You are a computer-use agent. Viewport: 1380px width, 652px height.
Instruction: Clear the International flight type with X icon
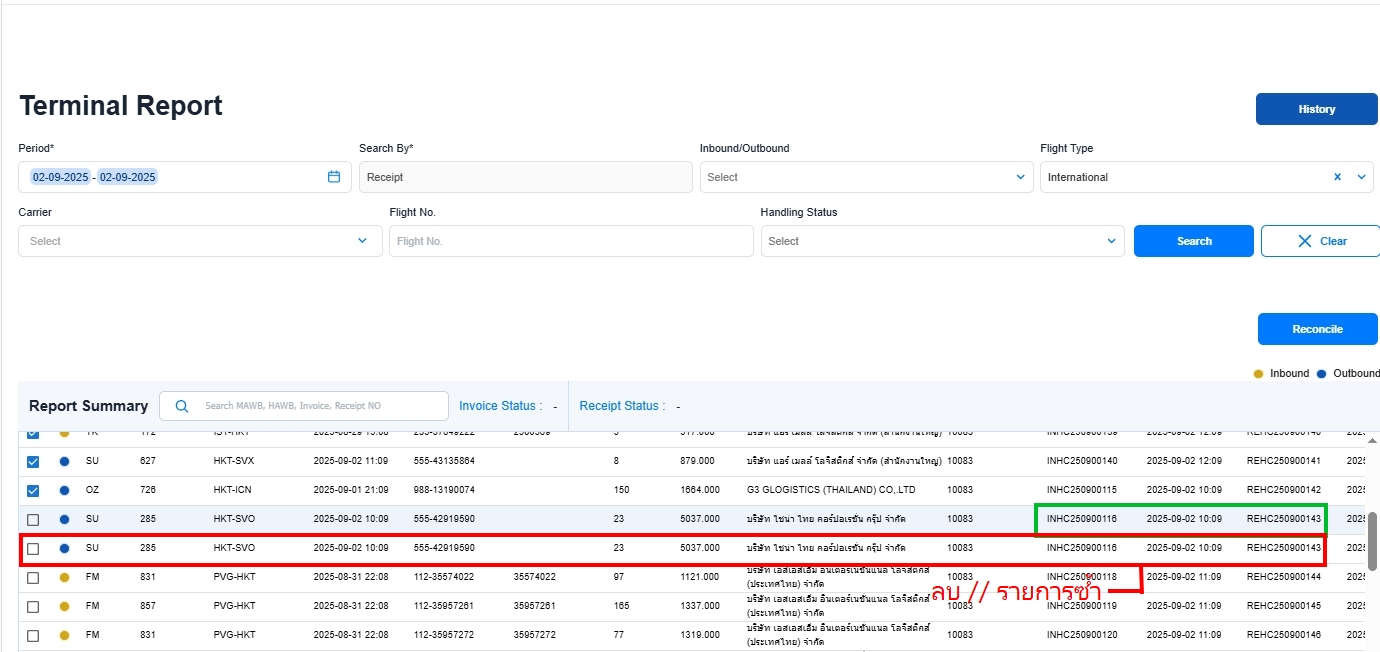(1337, 177)
